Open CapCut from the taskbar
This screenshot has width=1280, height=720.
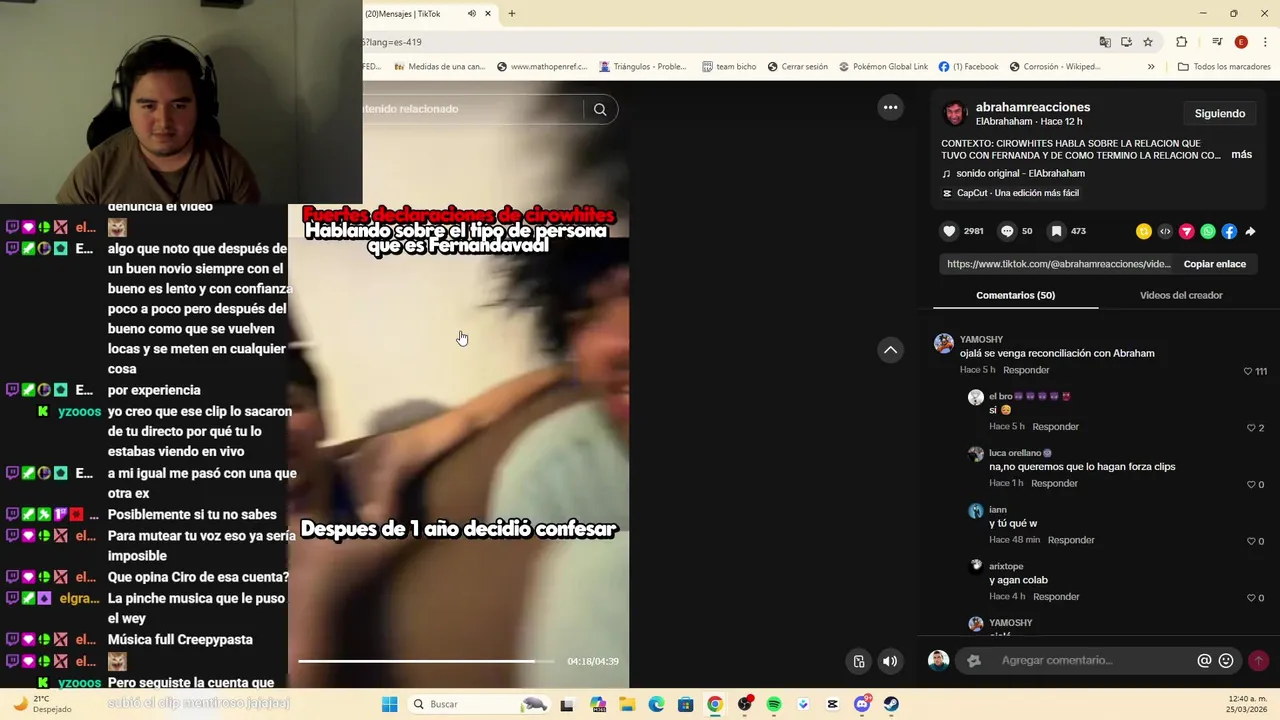click(x=832, y=705)
